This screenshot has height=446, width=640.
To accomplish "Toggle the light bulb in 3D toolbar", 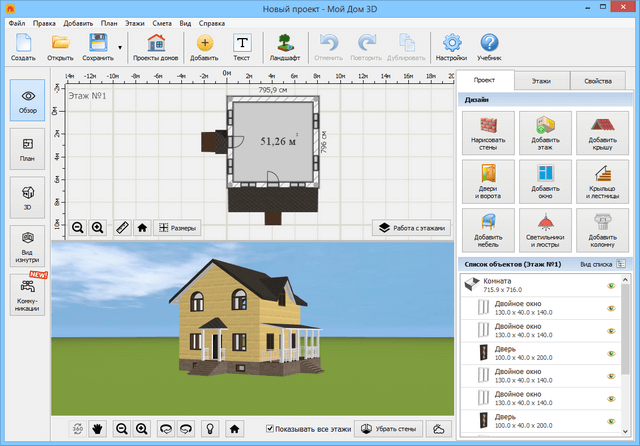I will point(210,428).
